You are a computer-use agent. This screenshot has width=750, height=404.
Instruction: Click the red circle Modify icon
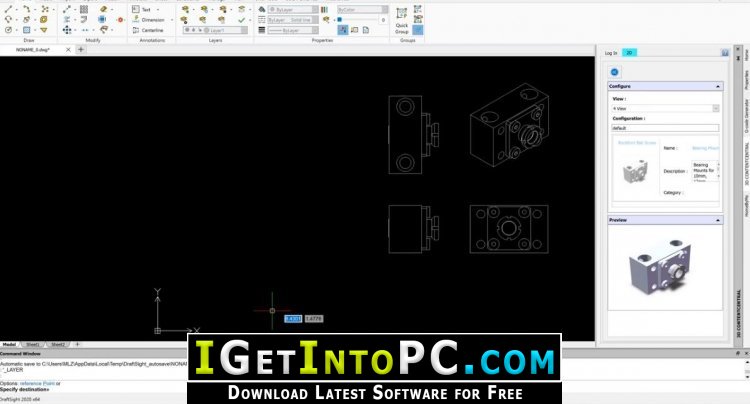pos(120,20)
